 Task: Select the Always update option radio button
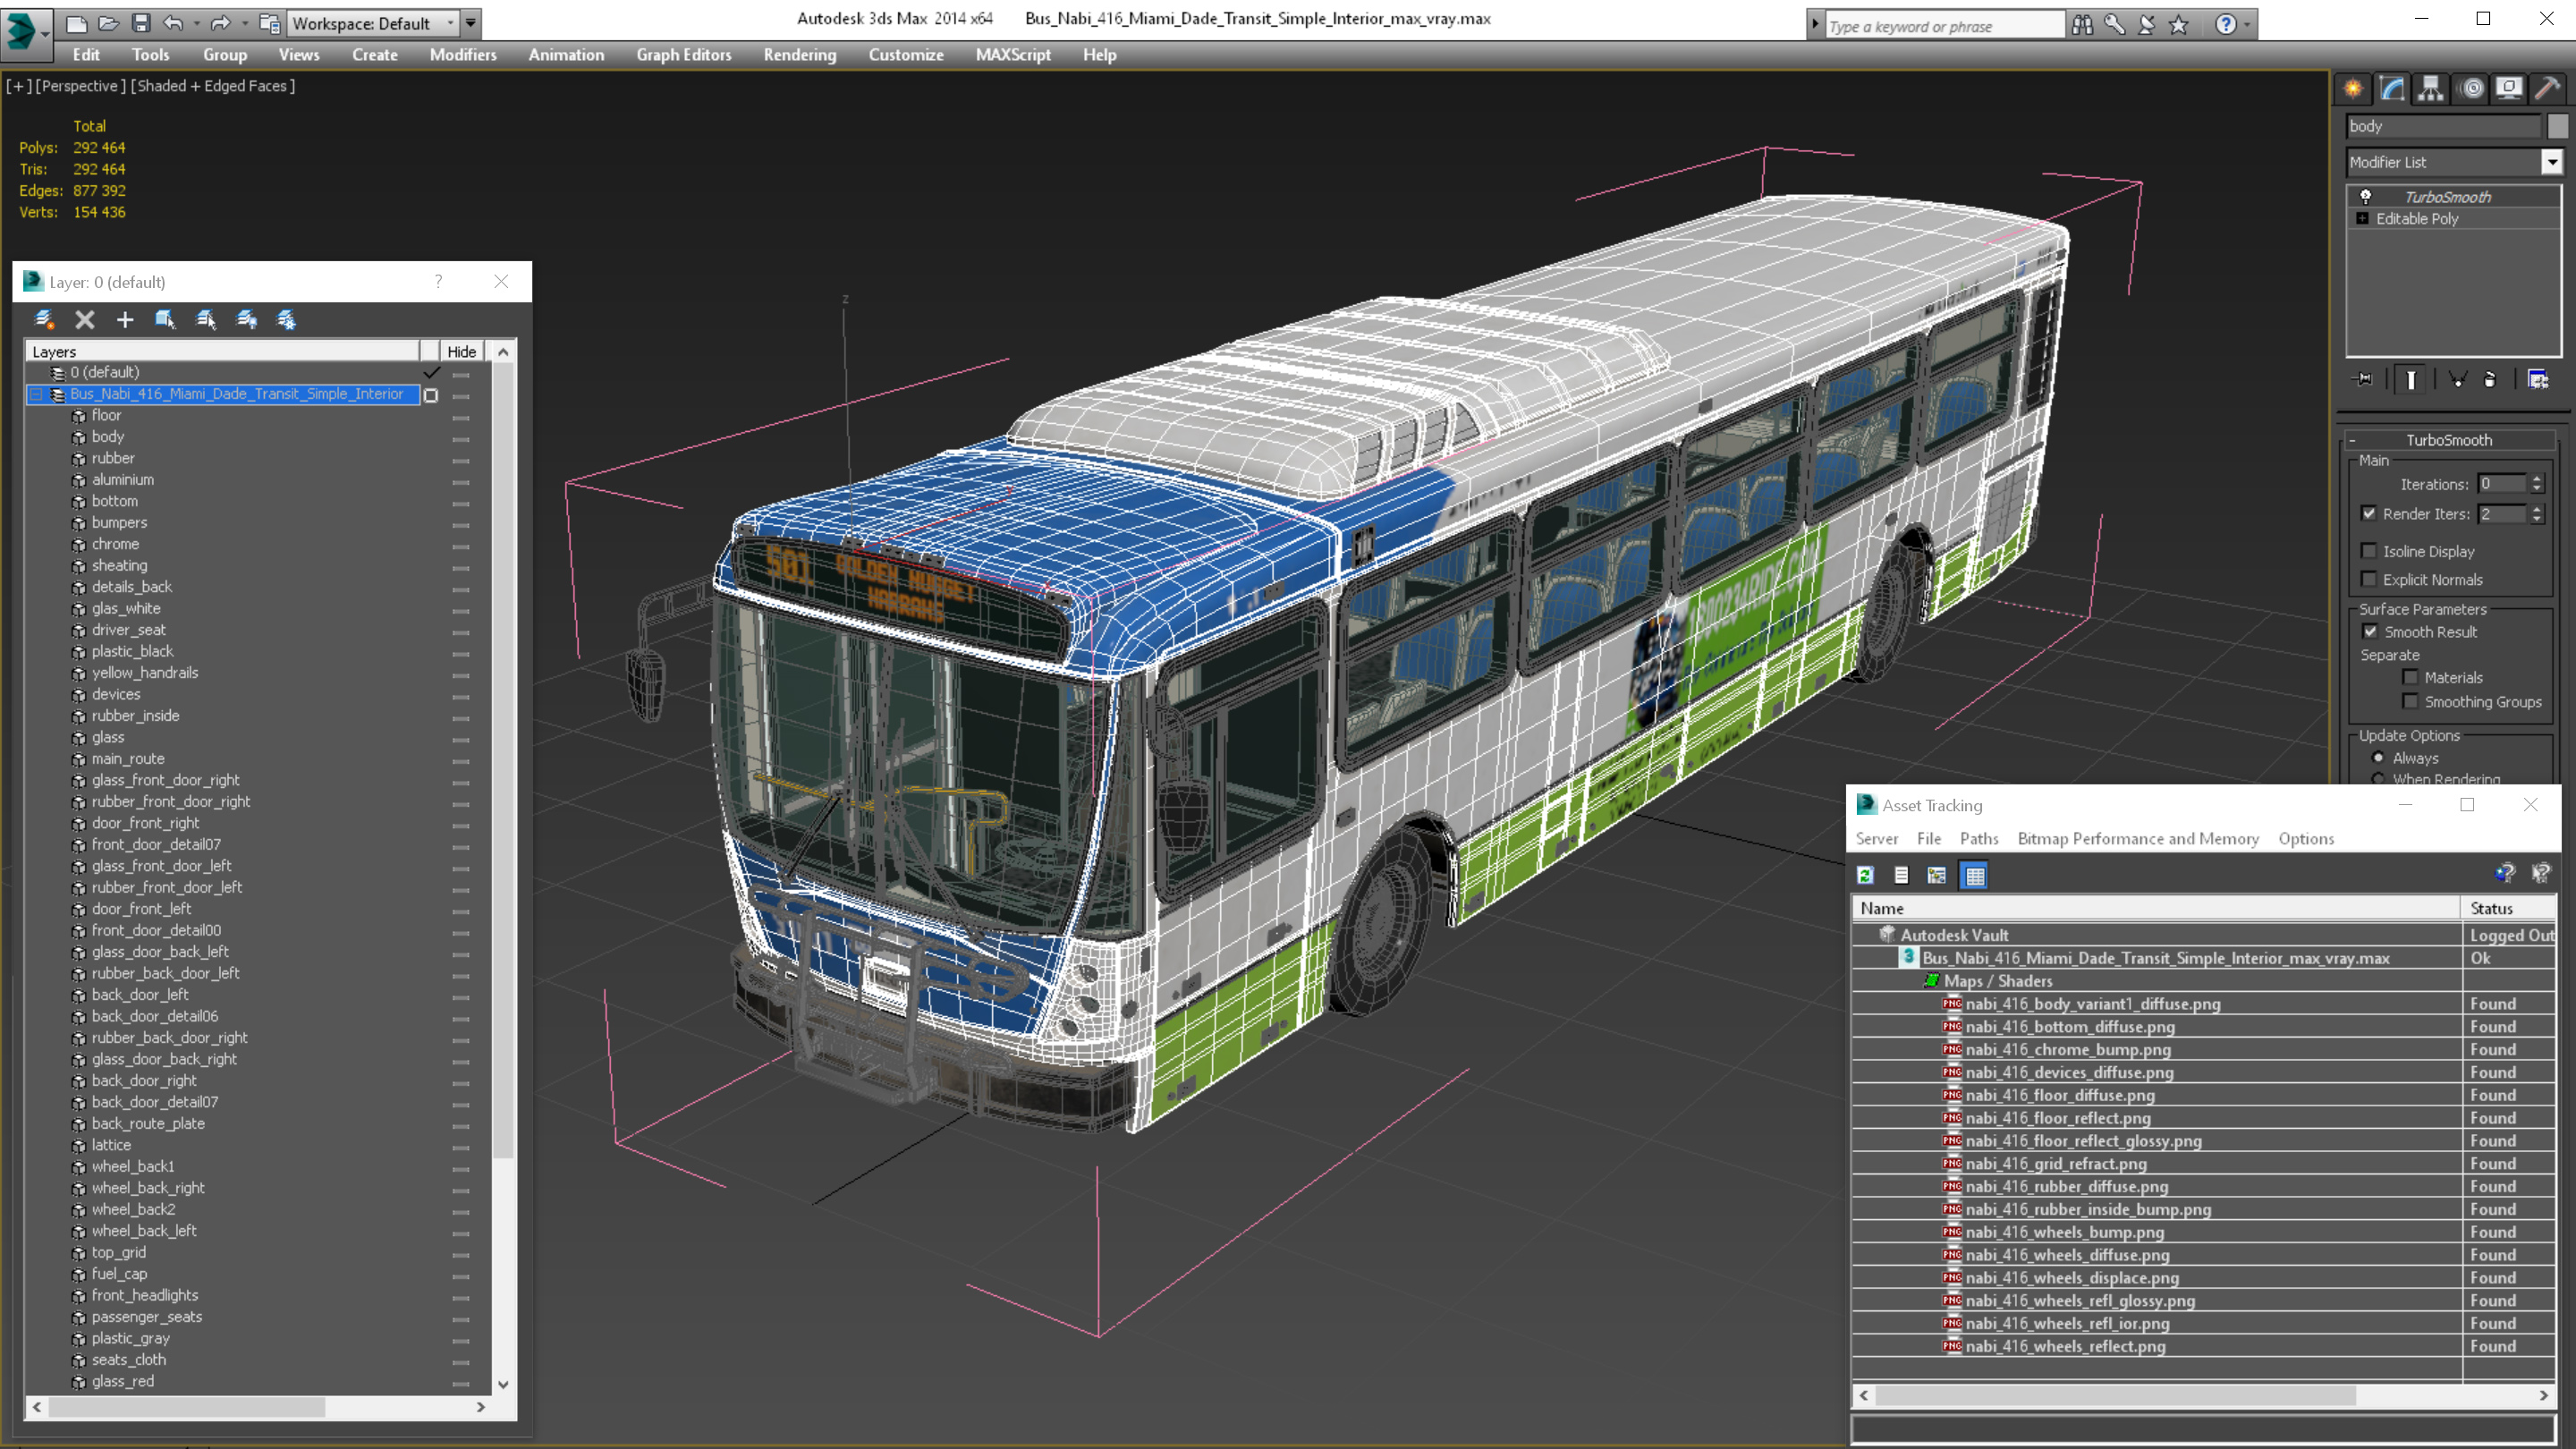2379,757
